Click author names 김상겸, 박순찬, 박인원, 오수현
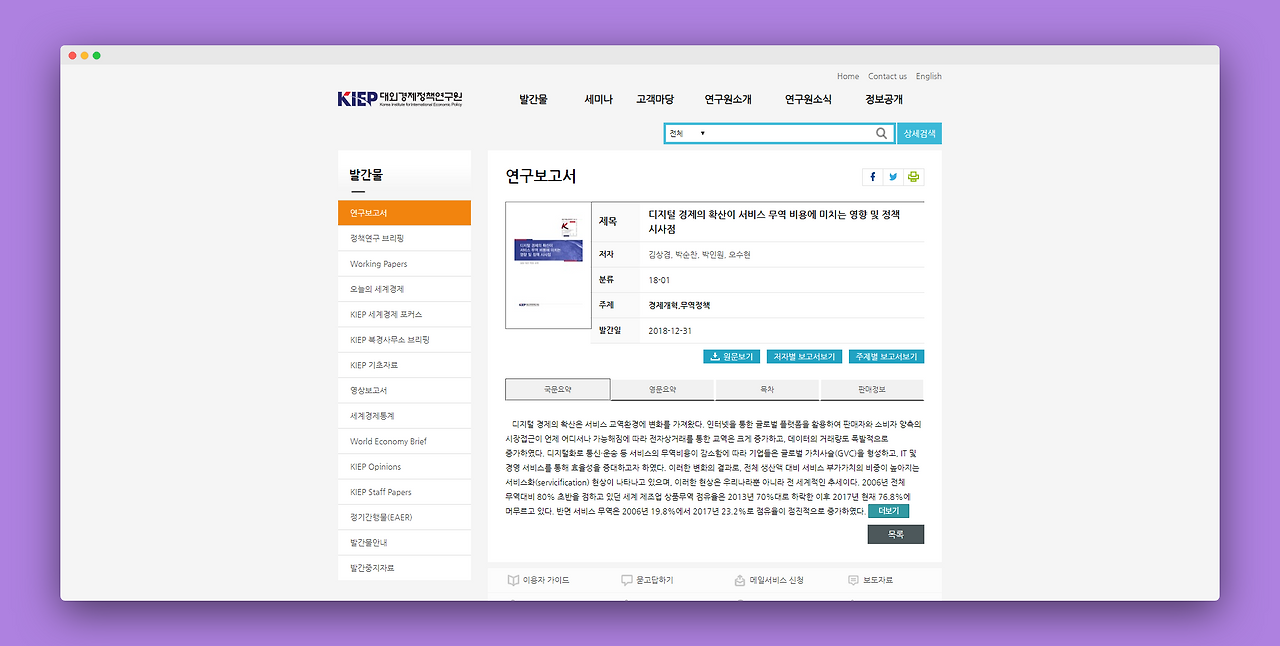Screen dimensions: 1280x646 699,255
